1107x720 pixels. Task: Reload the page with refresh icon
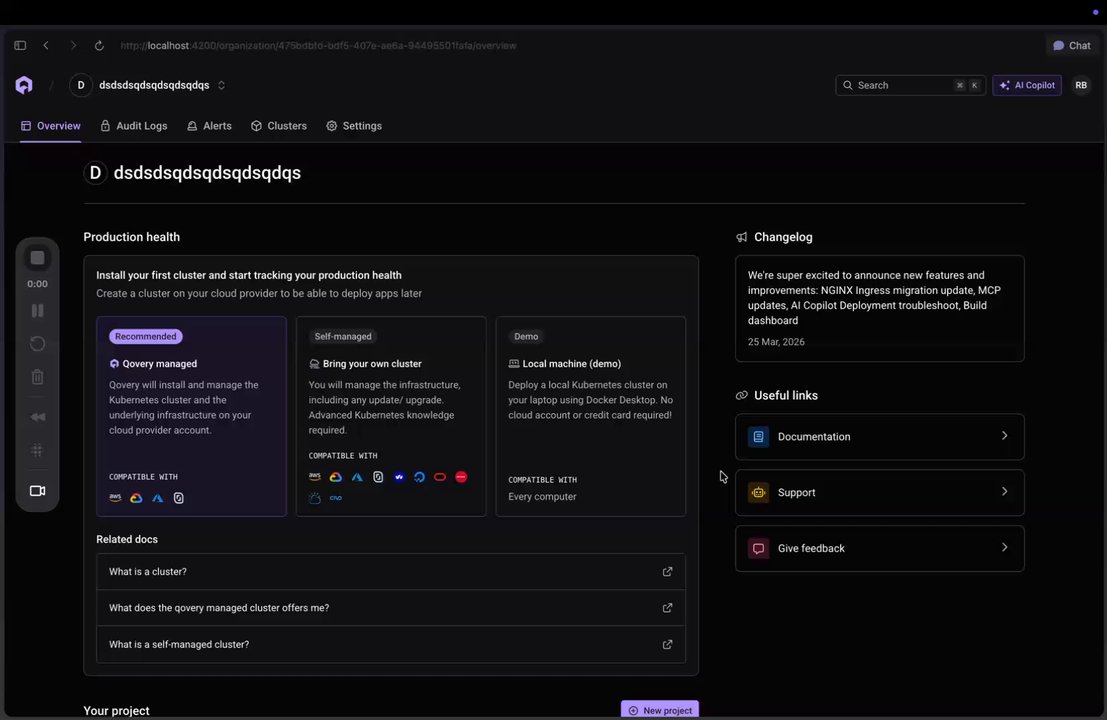pyautogui.click(x=99, y=45)
